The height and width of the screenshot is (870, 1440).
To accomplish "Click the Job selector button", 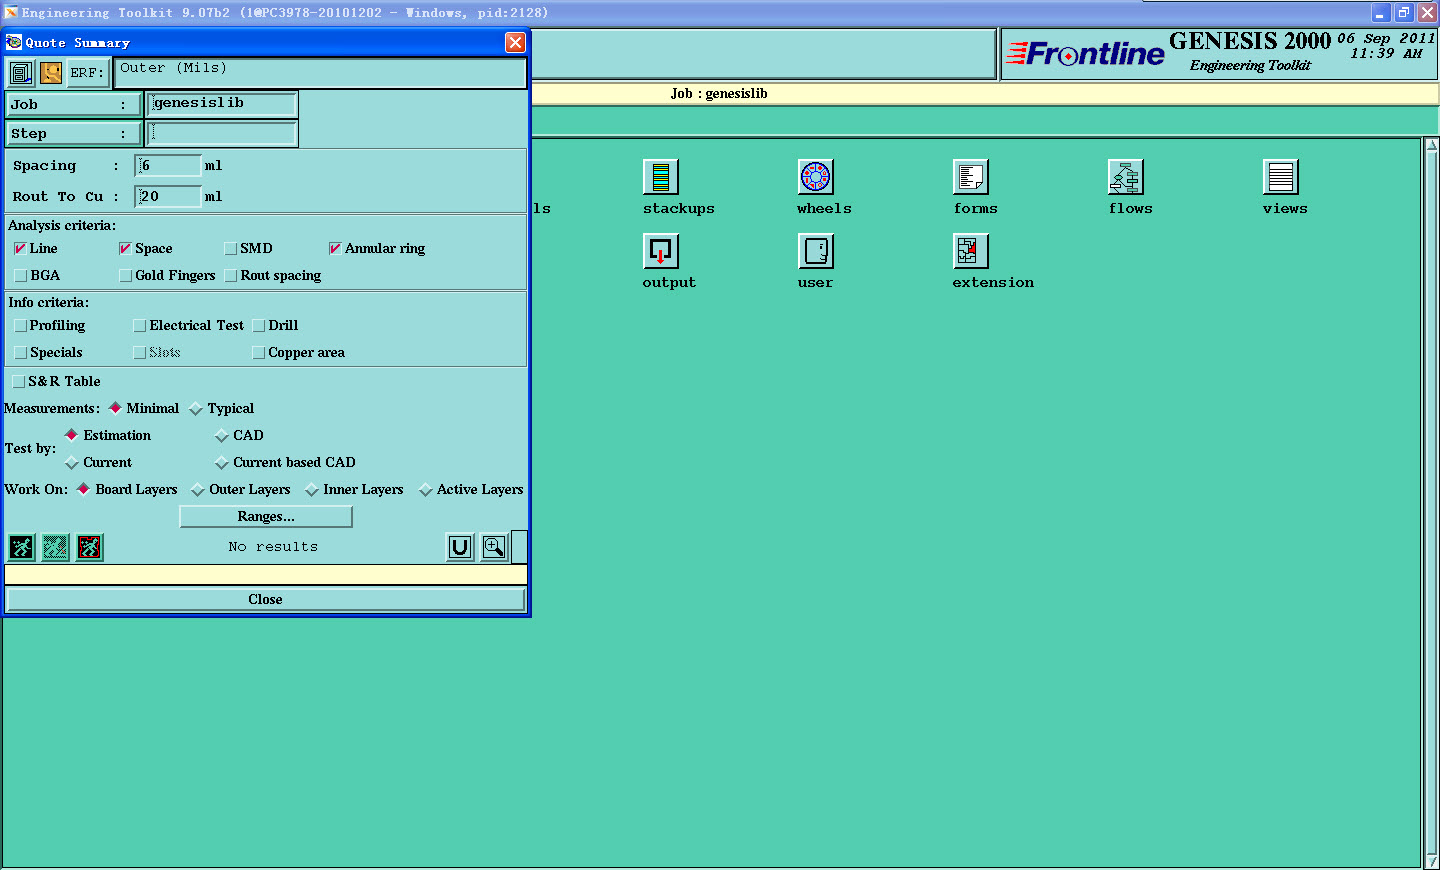I will (74, 104).
